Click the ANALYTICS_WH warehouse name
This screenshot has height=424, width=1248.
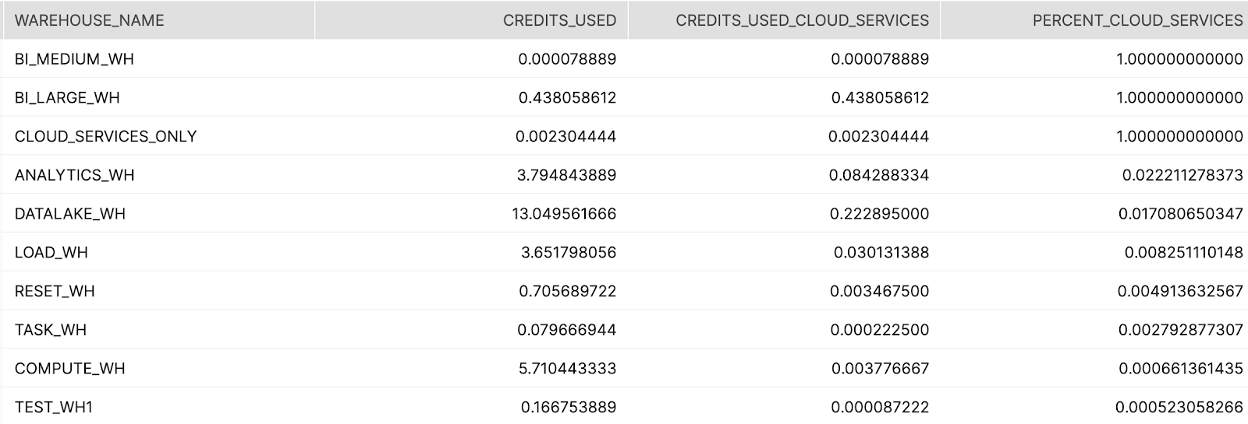coord(74,175)
